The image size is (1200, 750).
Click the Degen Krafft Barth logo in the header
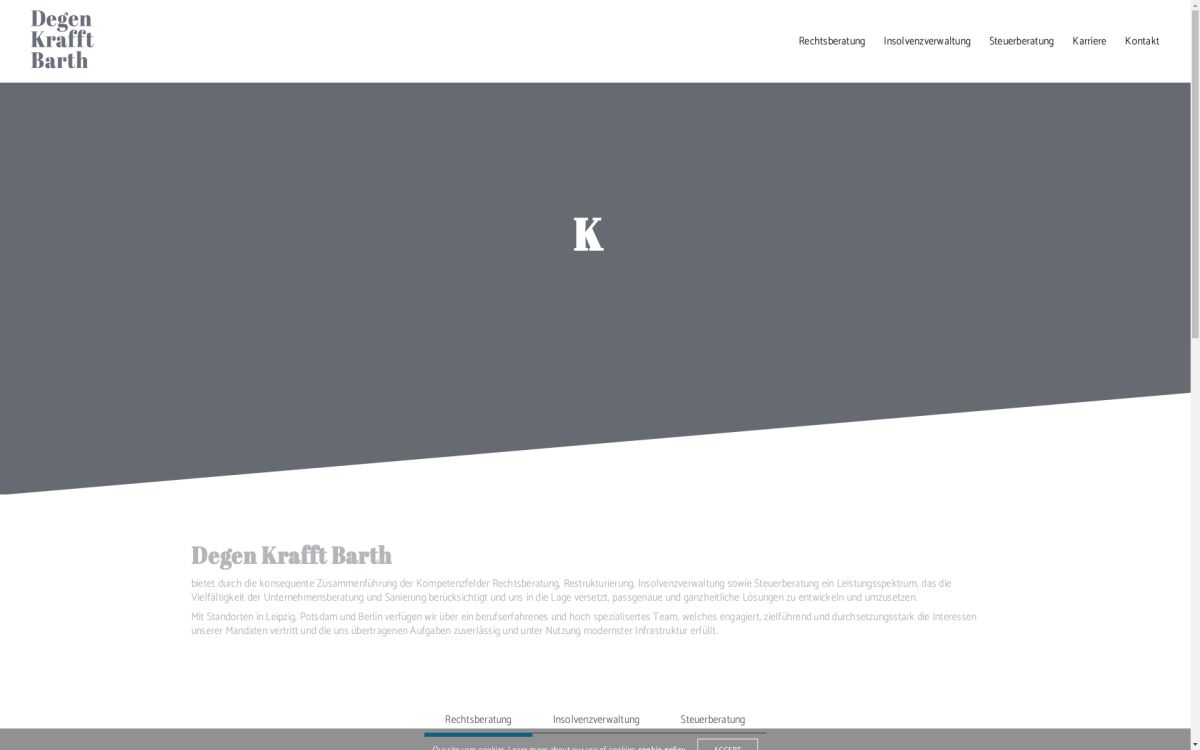click(62, 40)
